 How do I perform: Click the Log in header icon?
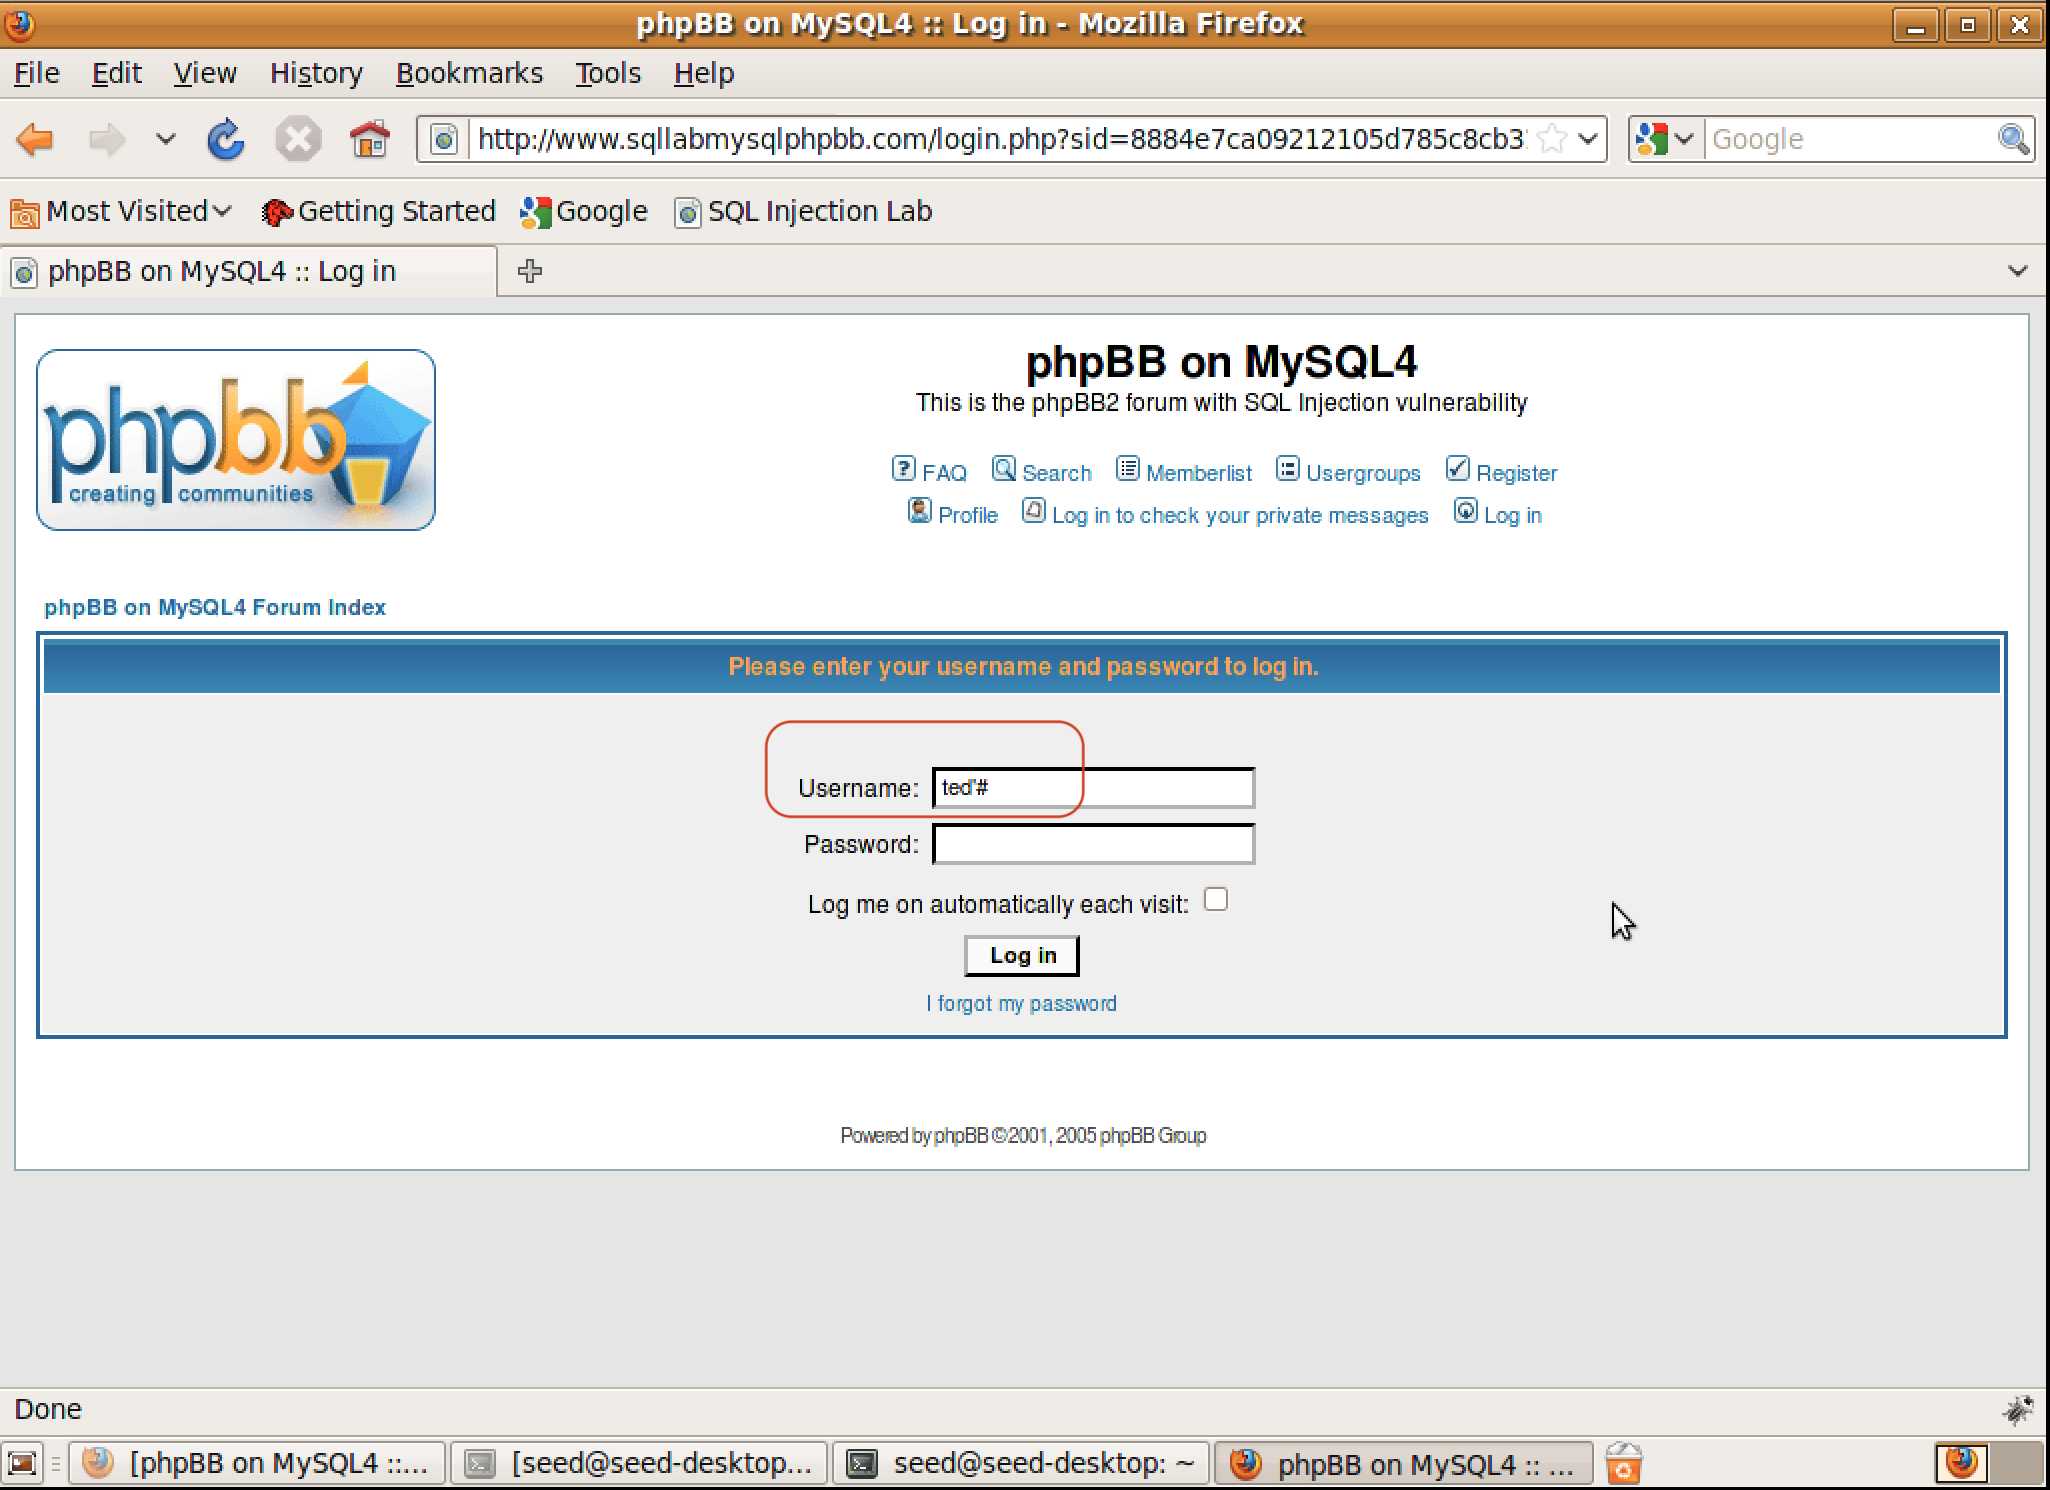pos(1465,511)
